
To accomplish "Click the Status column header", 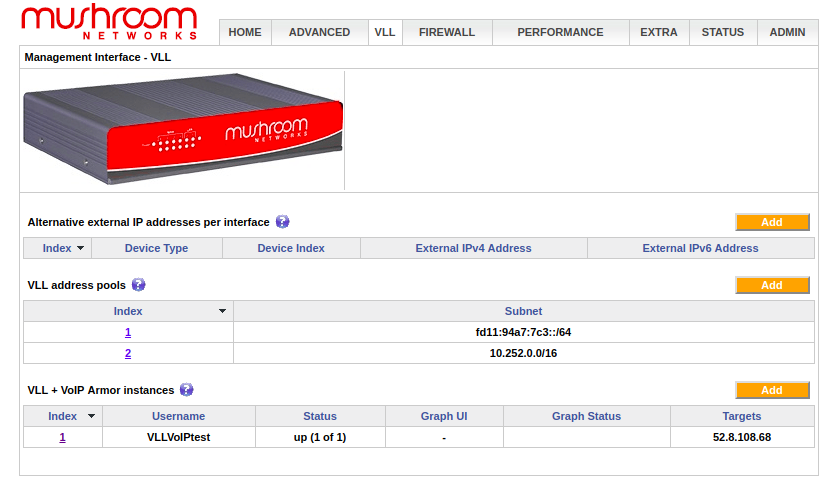I will click(320, 416).
